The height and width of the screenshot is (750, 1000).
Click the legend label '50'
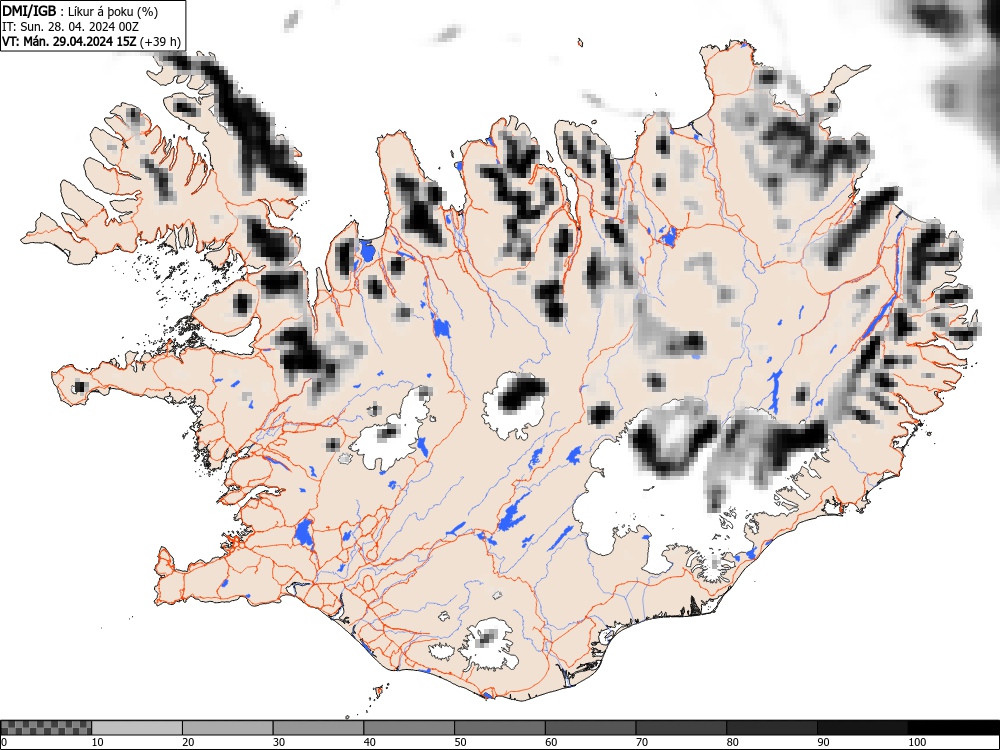click(460, 742)
